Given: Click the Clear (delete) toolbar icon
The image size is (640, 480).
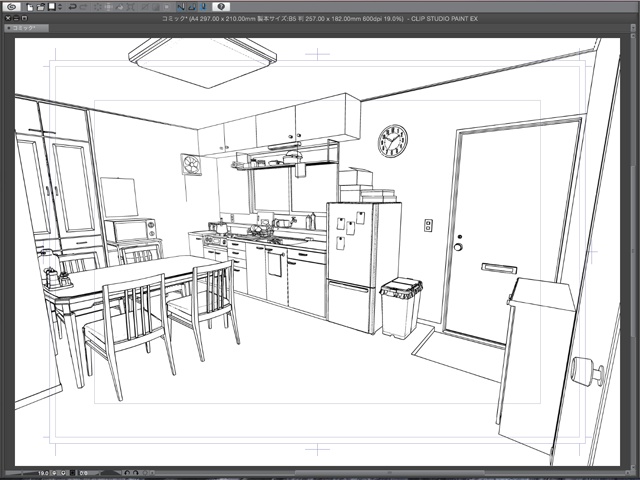Looking at the screenshot, I should 98,7.
